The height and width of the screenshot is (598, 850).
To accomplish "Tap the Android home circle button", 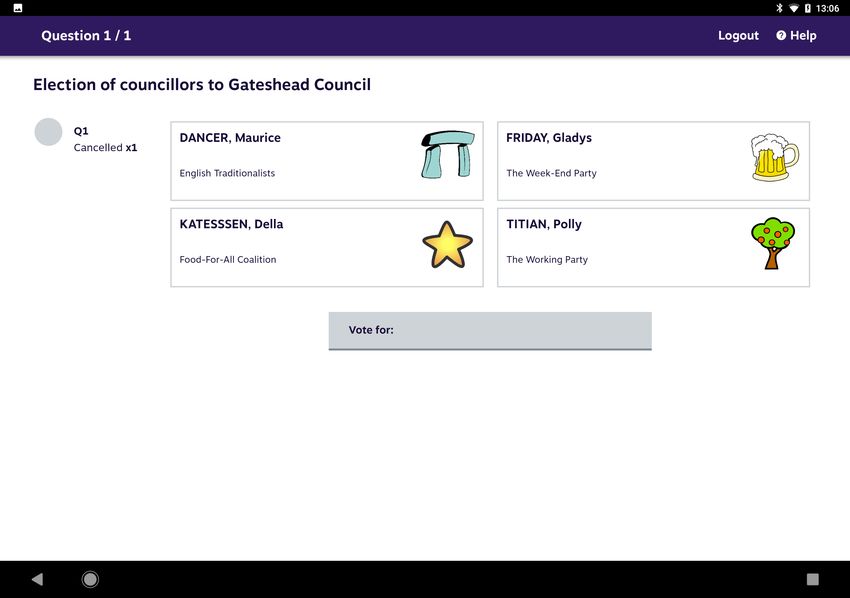I will tap(90, 579).
